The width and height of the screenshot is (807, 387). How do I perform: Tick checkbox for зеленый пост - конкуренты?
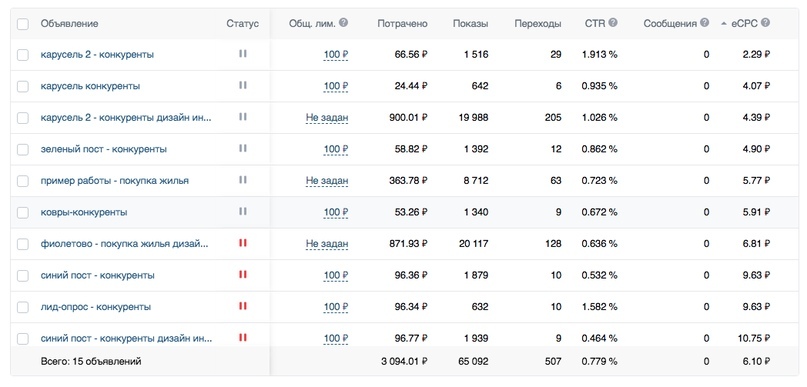click(23, 149)
